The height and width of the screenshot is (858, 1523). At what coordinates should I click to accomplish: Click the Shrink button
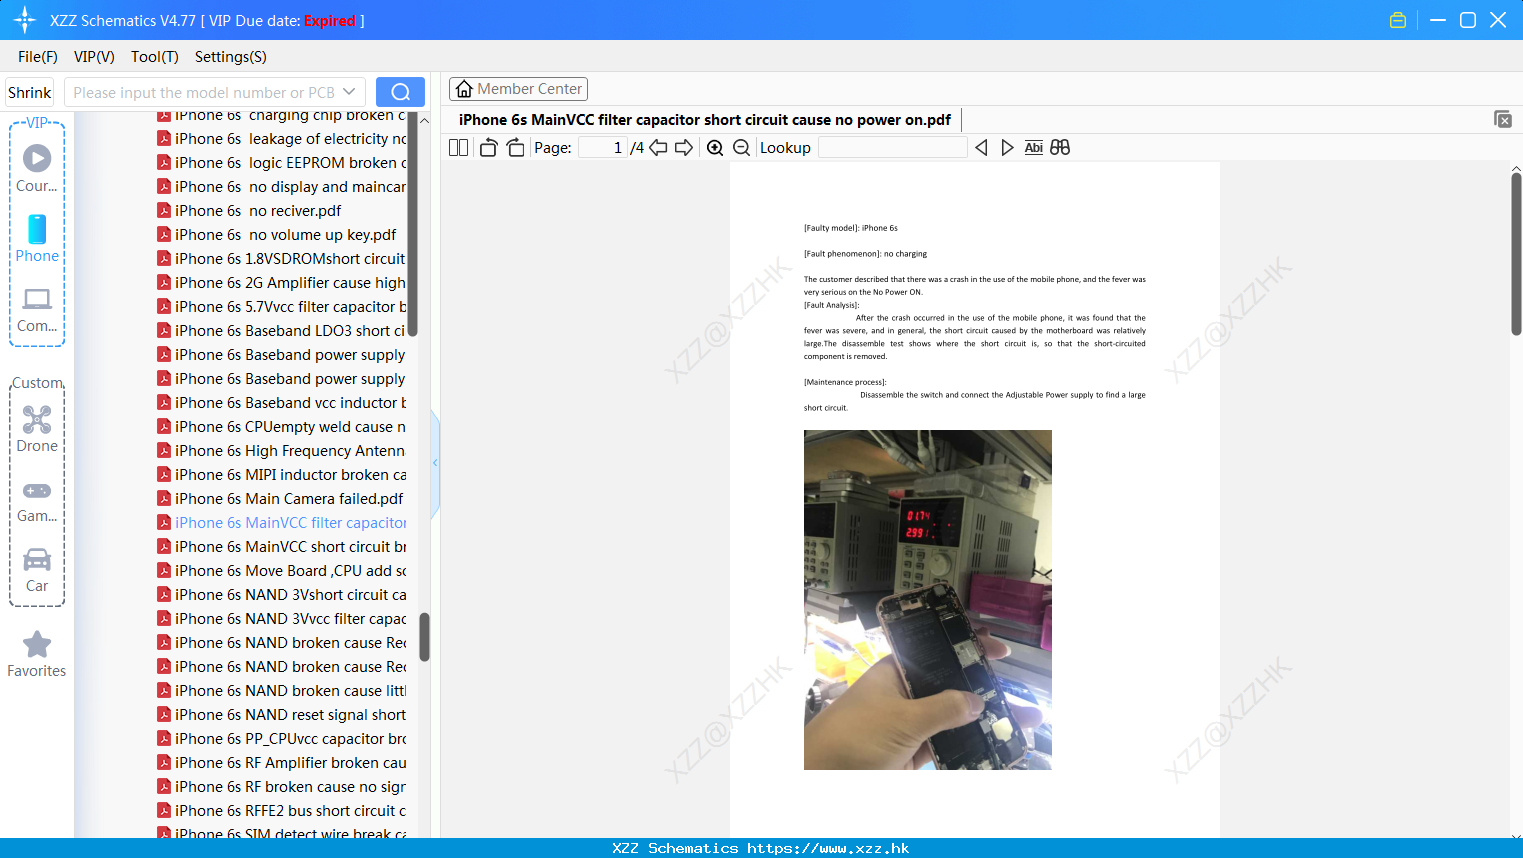pyautogui.click(x=29, y=92)
